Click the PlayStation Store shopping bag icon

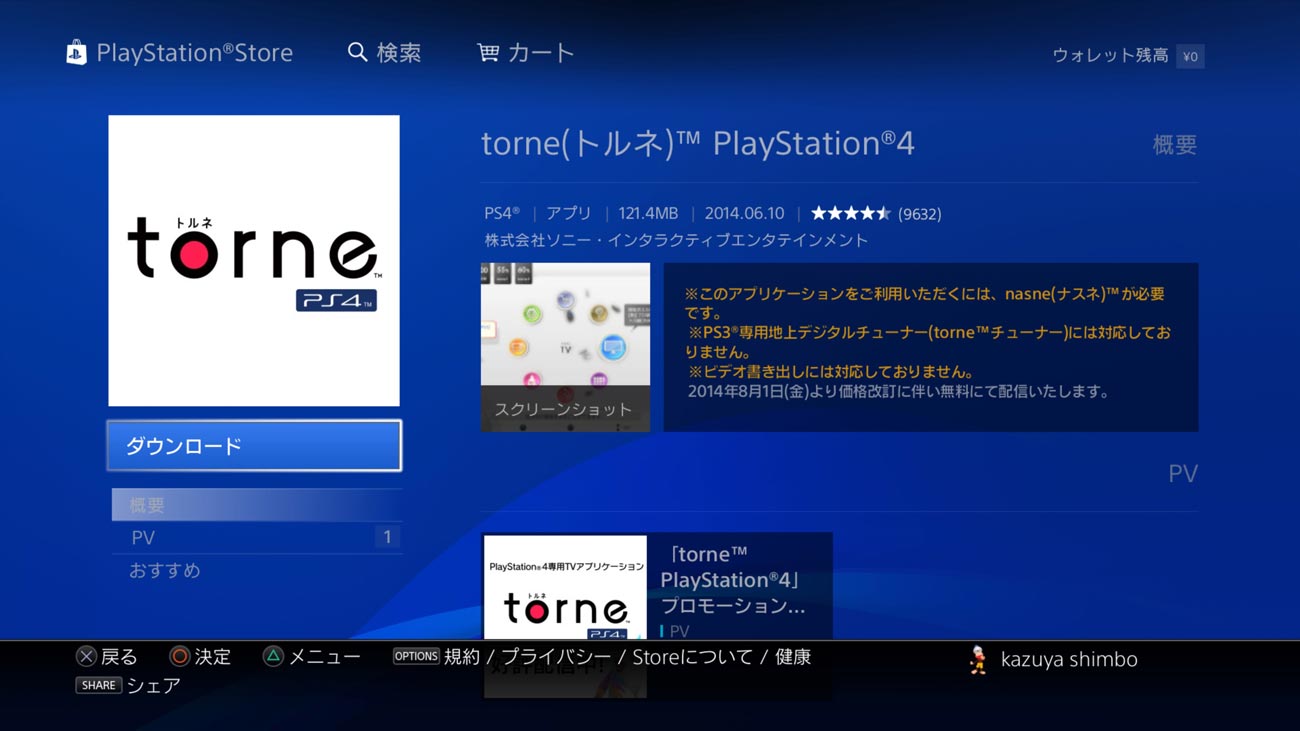pos(76,53)
